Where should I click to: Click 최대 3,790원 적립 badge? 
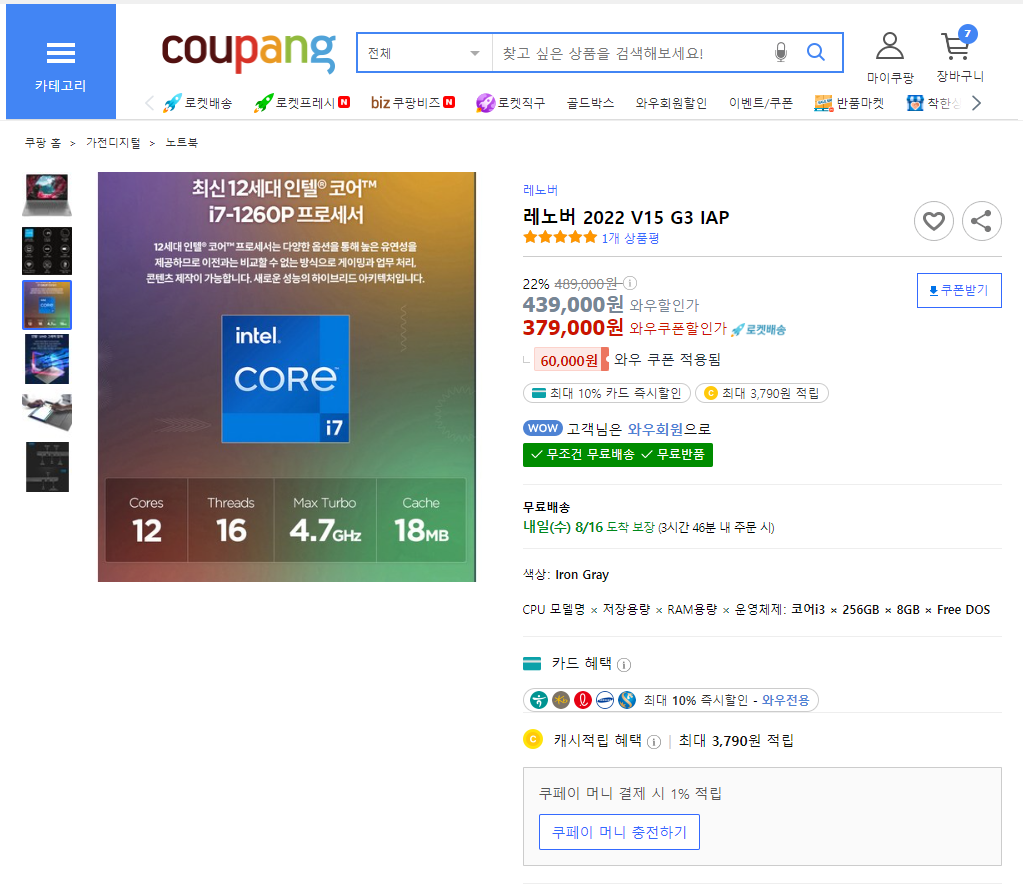tap(761, 393)
